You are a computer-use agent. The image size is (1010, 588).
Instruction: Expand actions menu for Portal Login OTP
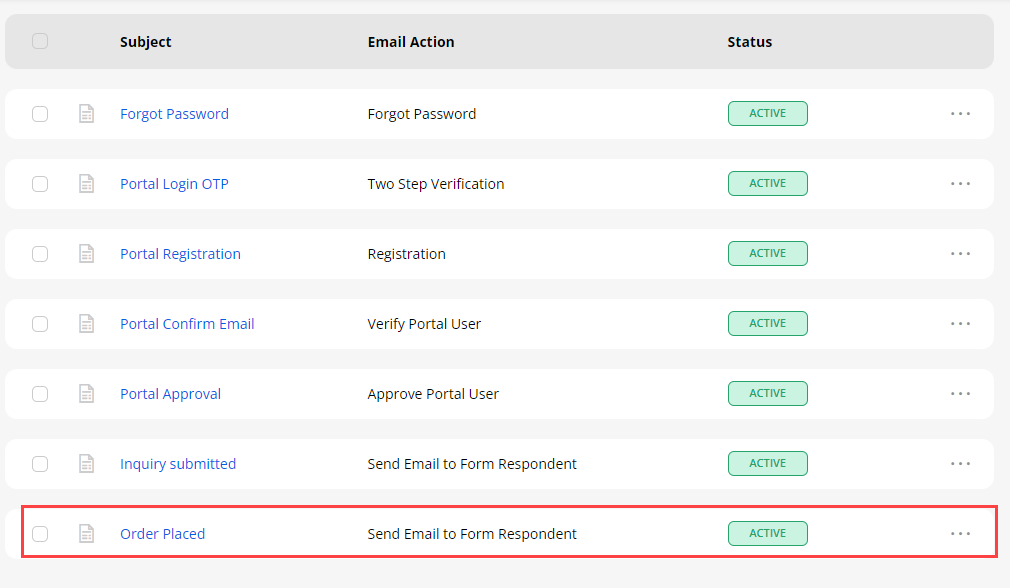pyautogui.click(x=960, y=184)
